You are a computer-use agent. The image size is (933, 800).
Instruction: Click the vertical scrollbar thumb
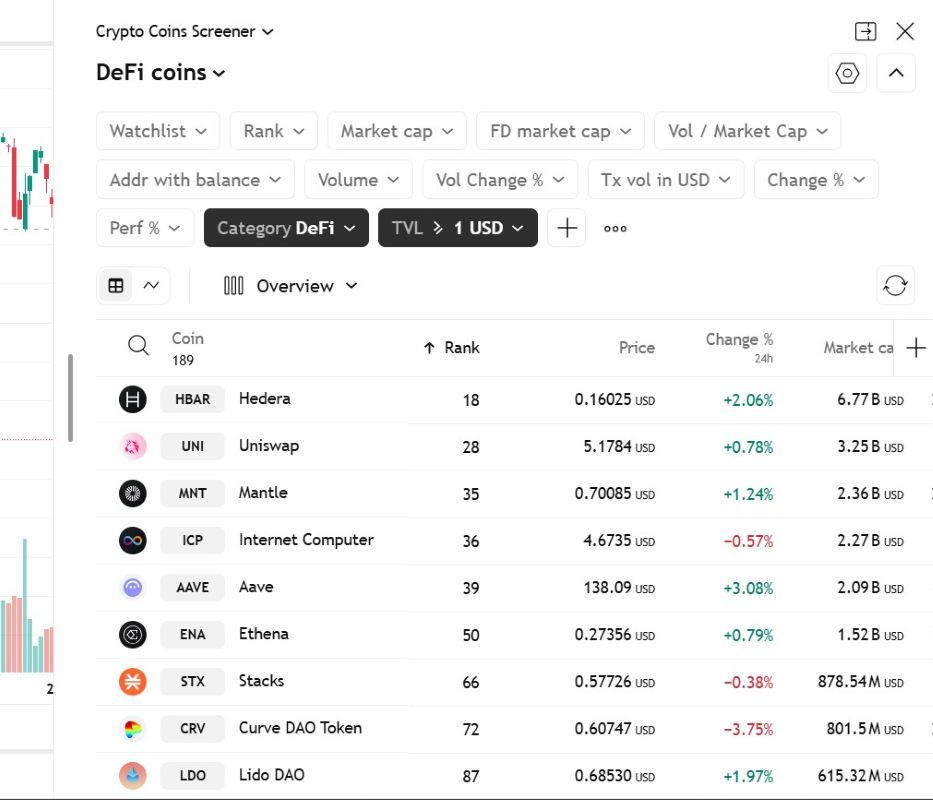tap(70, 398)
